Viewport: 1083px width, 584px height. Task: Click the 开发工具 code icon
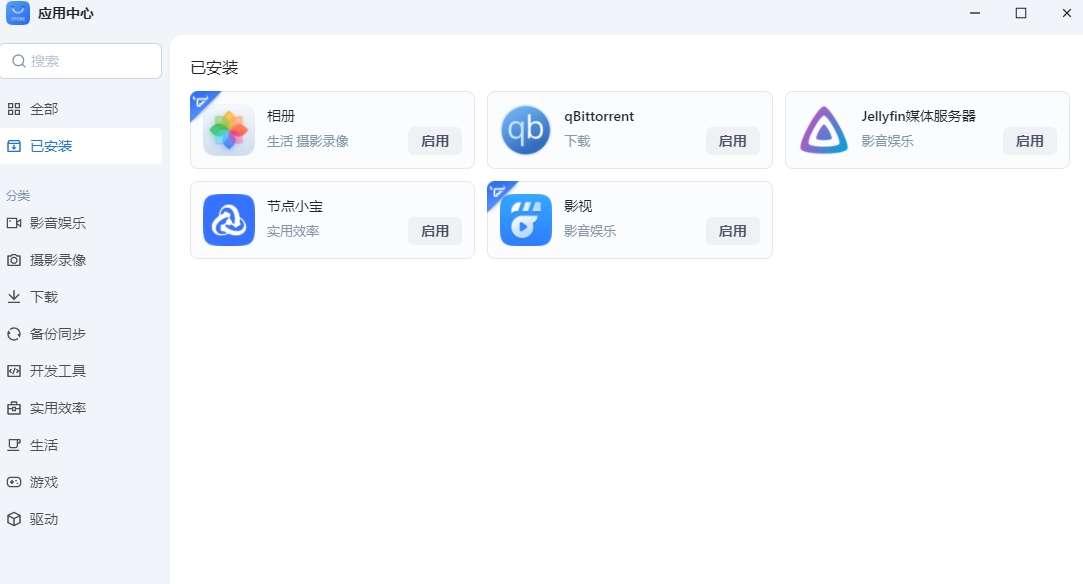click(14, 371)
